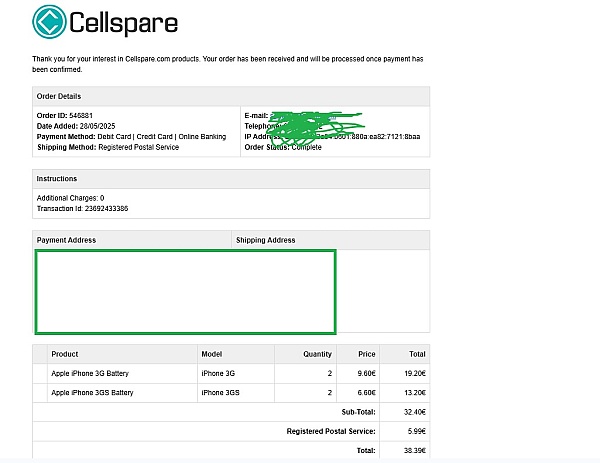This screenshot has height=463, width=600.
Task: Open the Apple iPhone 3GS Battery product
Action: (93, 392)
